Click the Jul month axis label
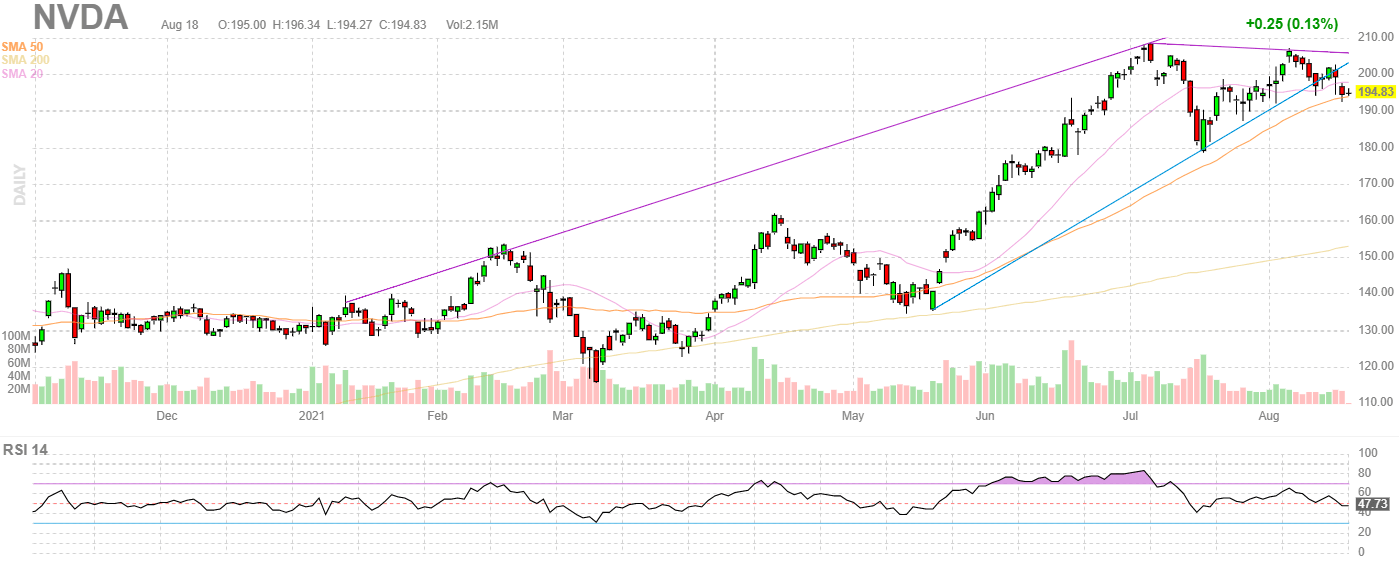The width and height of the screenshot is (1399, 565). tap(1131, 415)
